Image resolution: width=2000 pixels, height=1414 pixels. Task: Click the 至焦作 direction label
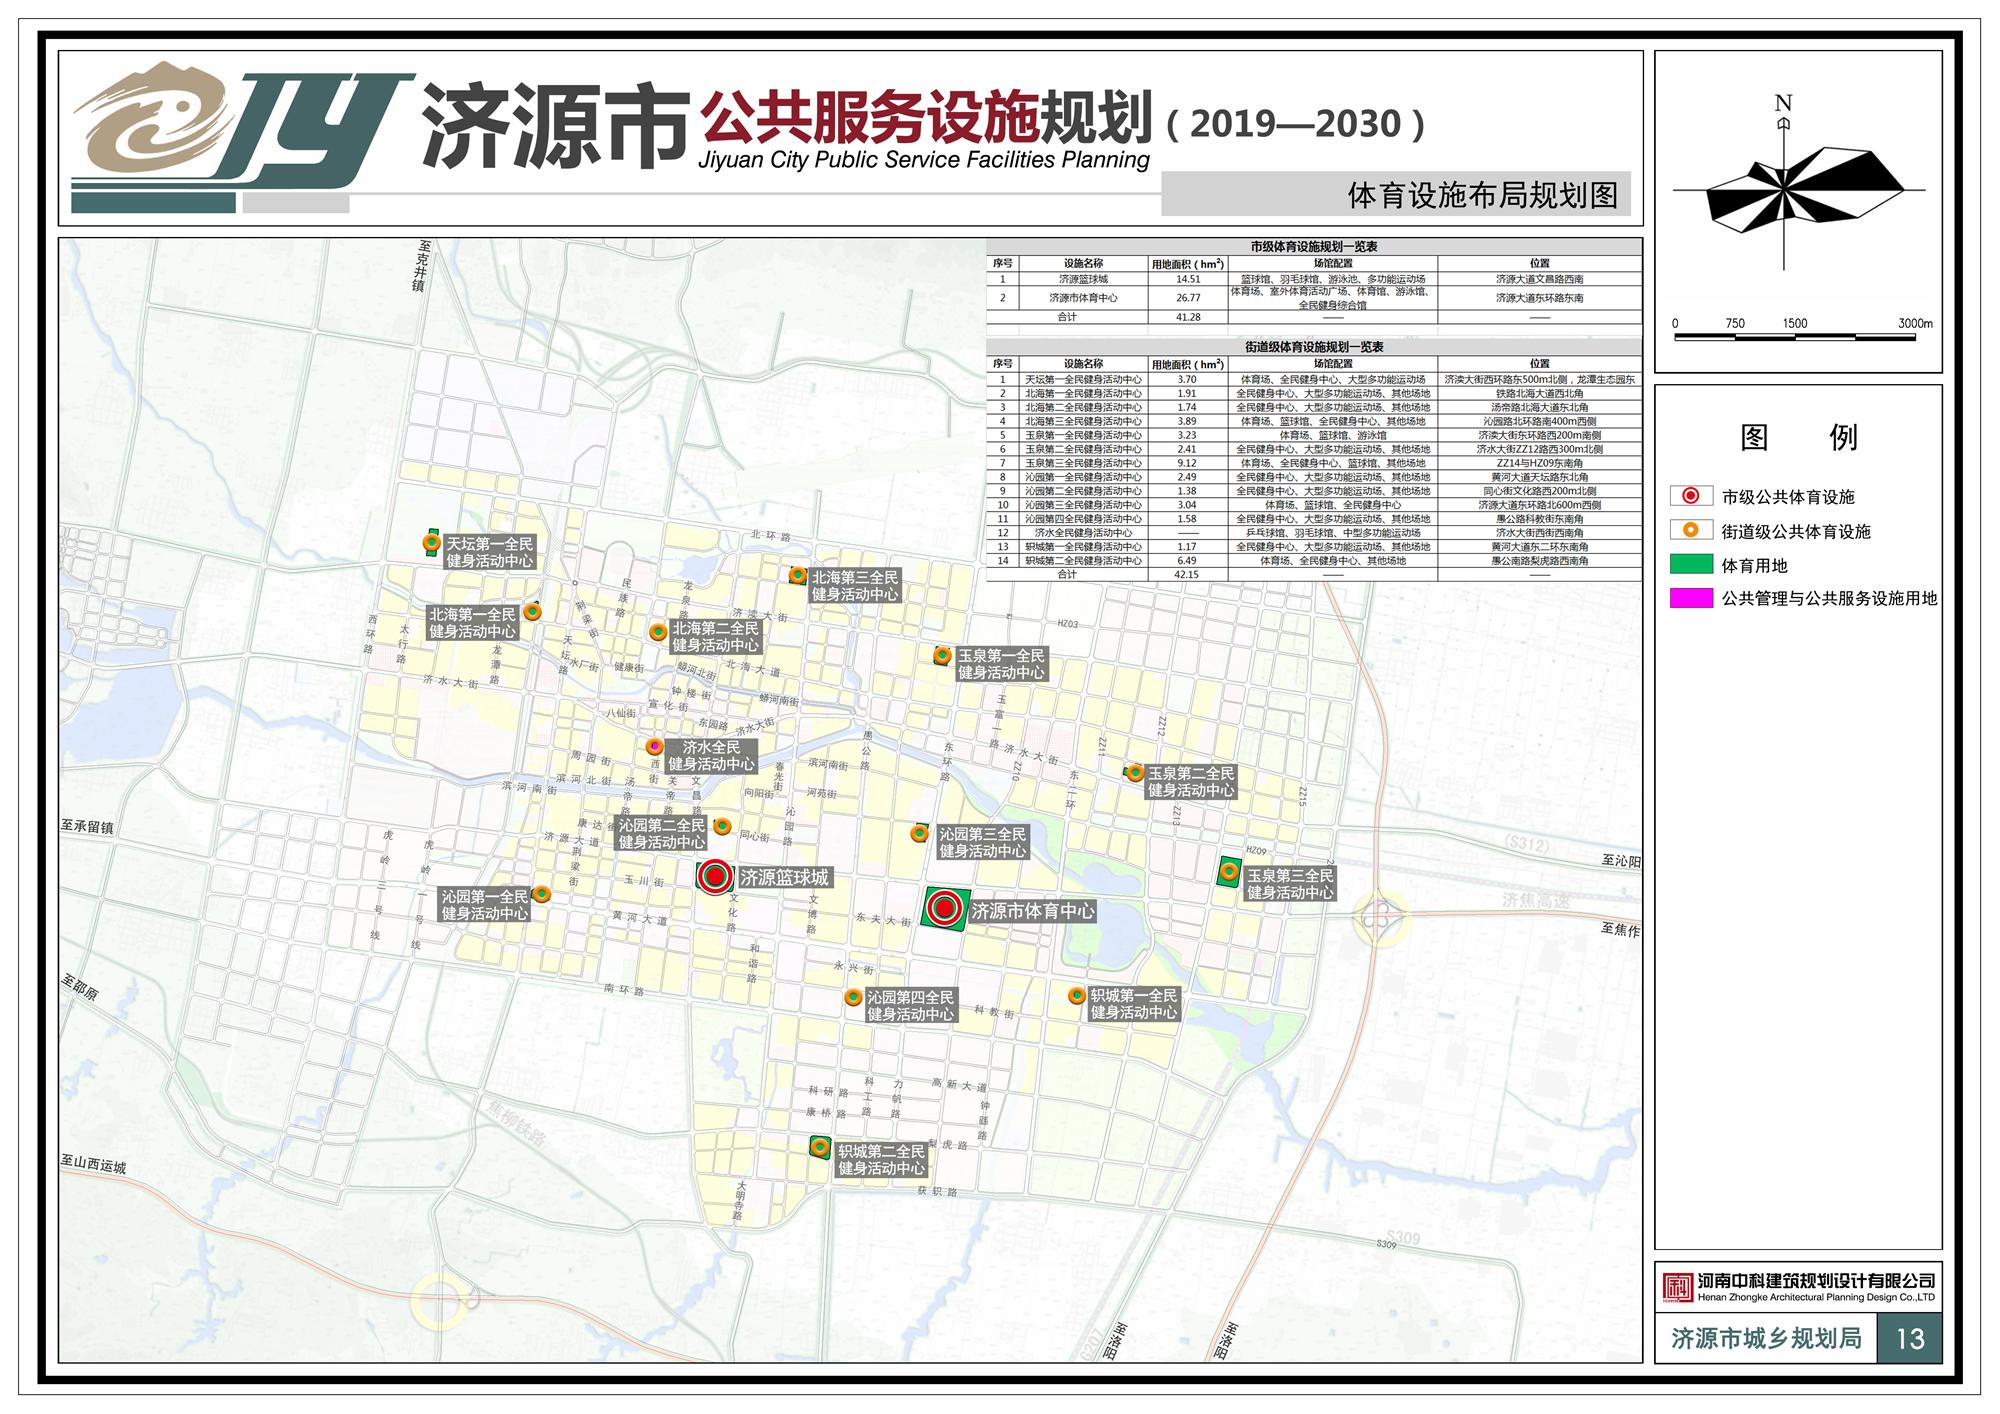[1621, 930]
